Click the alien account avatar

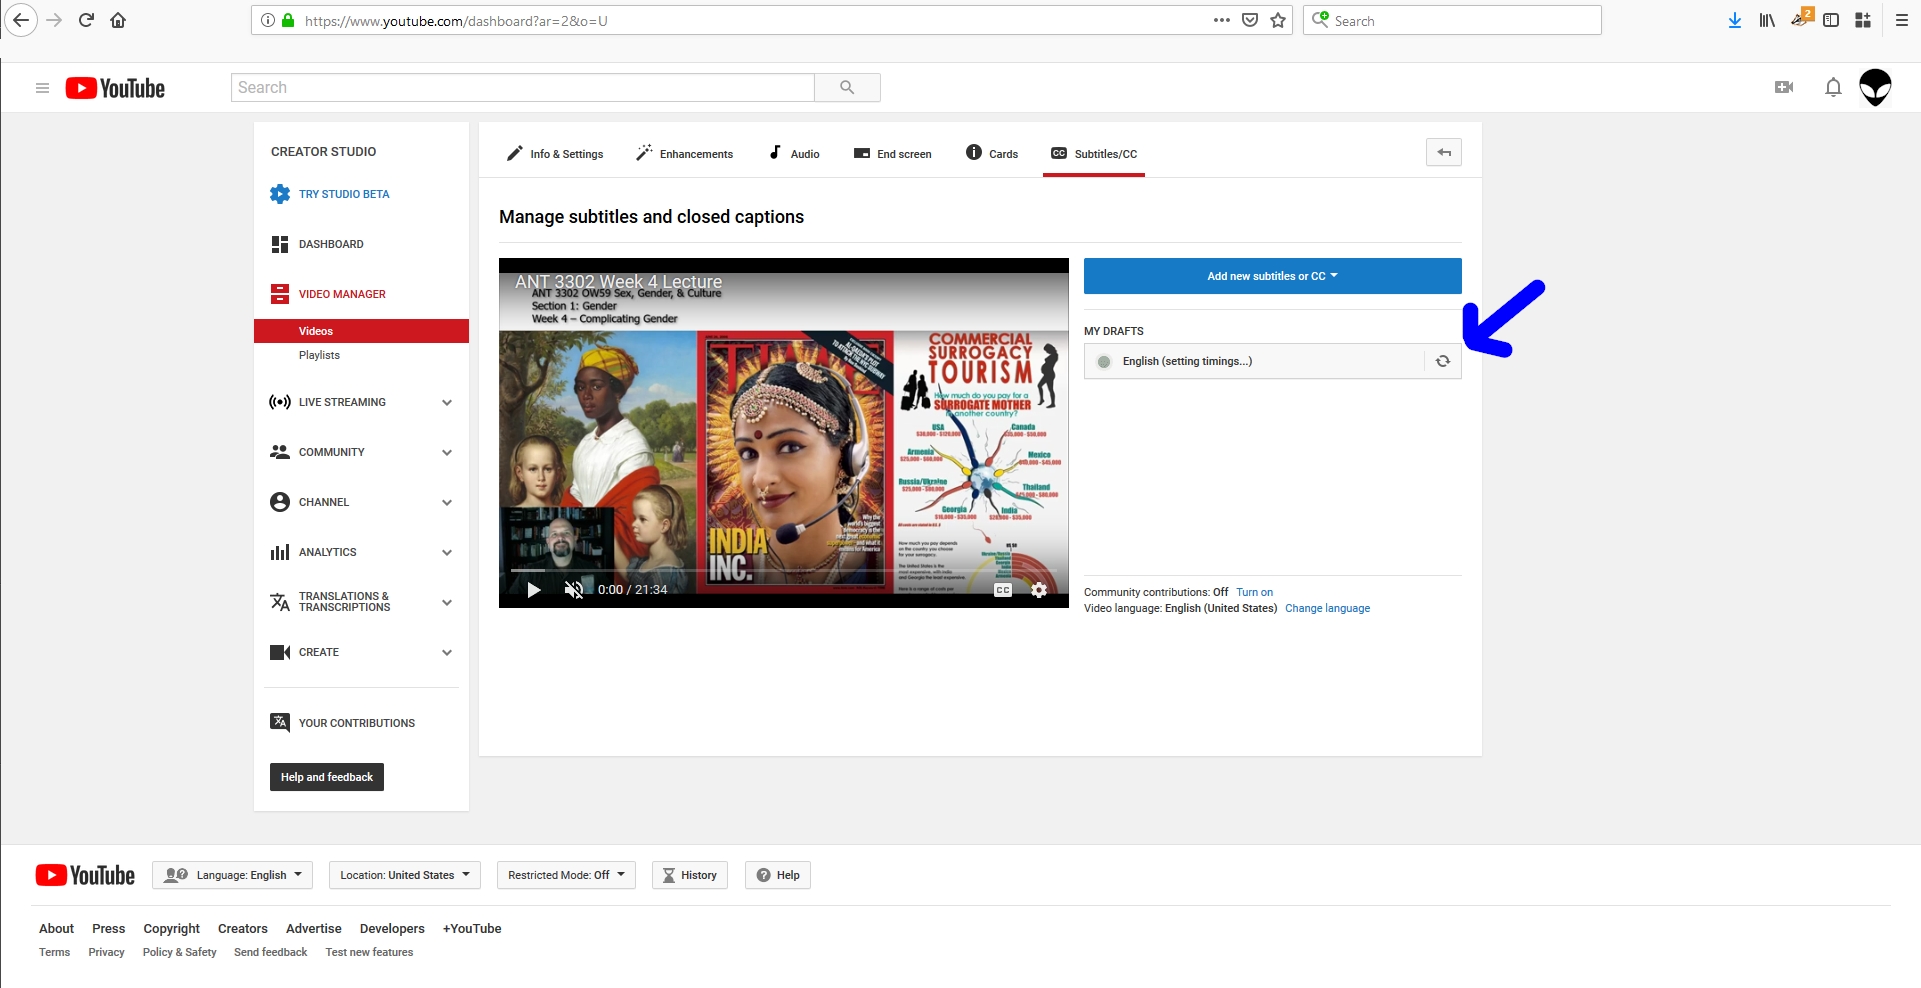tap(1875, 88)
